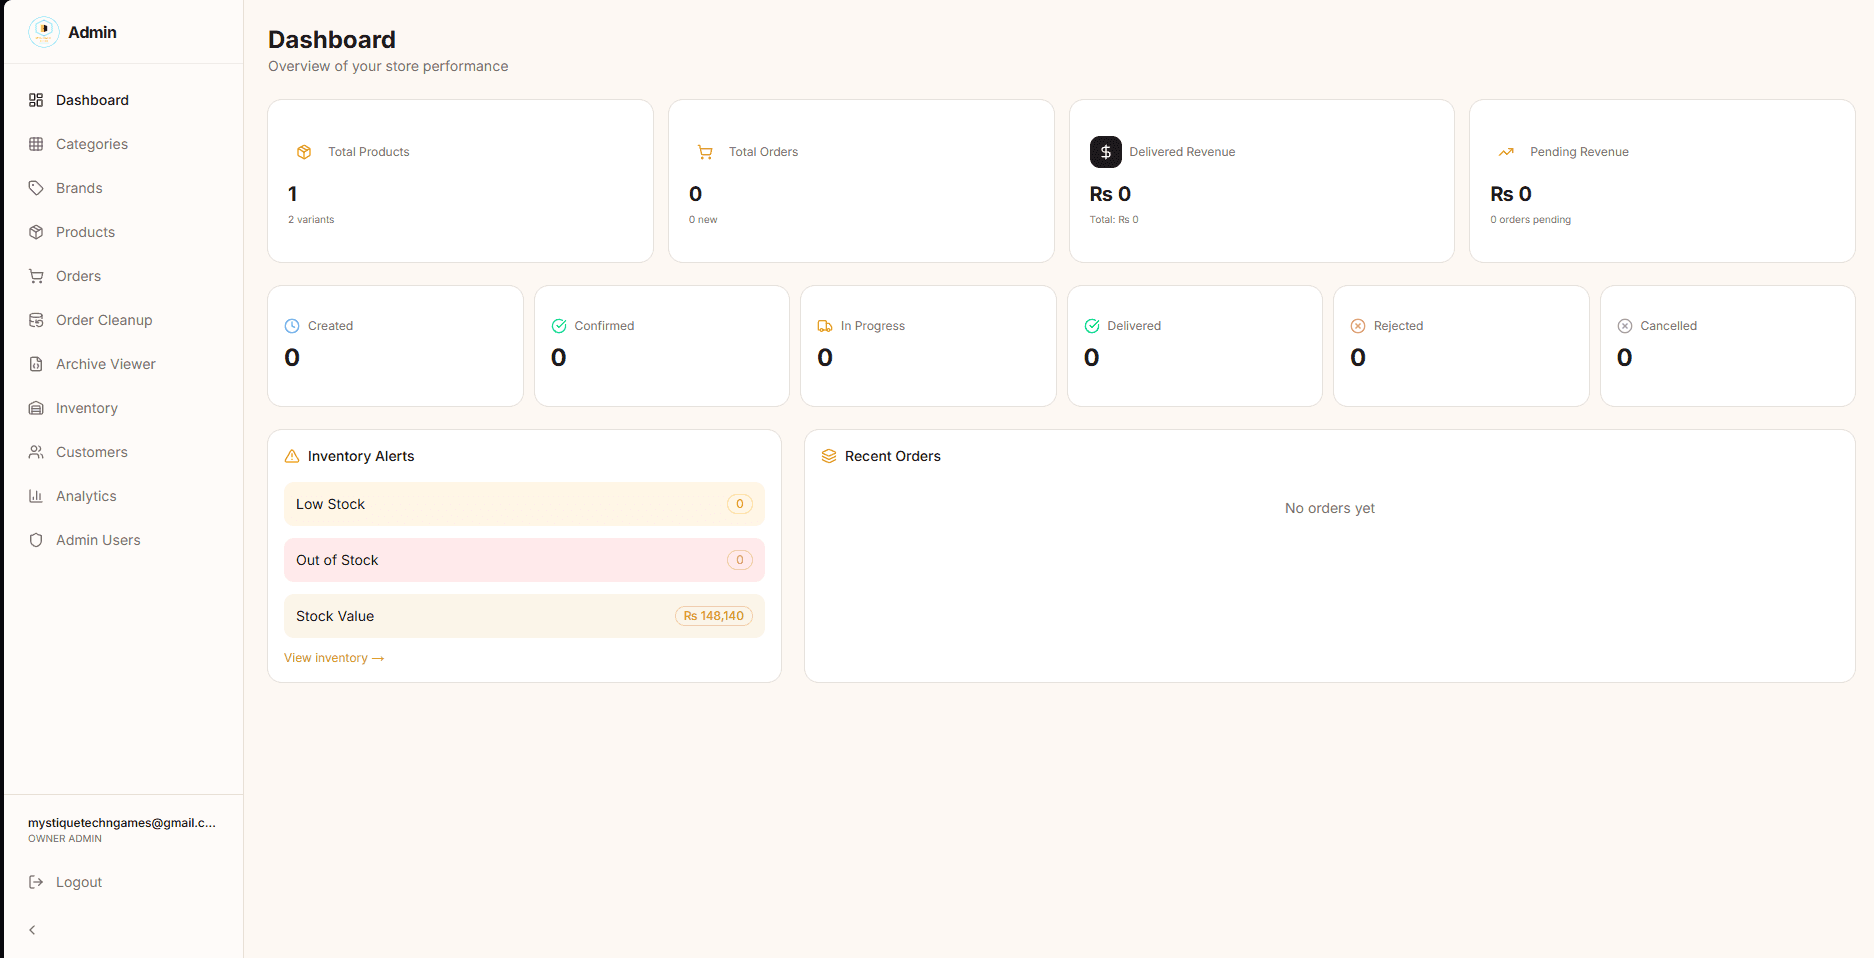Click the Stock Value Rs 148,140 badge
This screenshot has width=1874, height=958.
[x=714, y=616]
